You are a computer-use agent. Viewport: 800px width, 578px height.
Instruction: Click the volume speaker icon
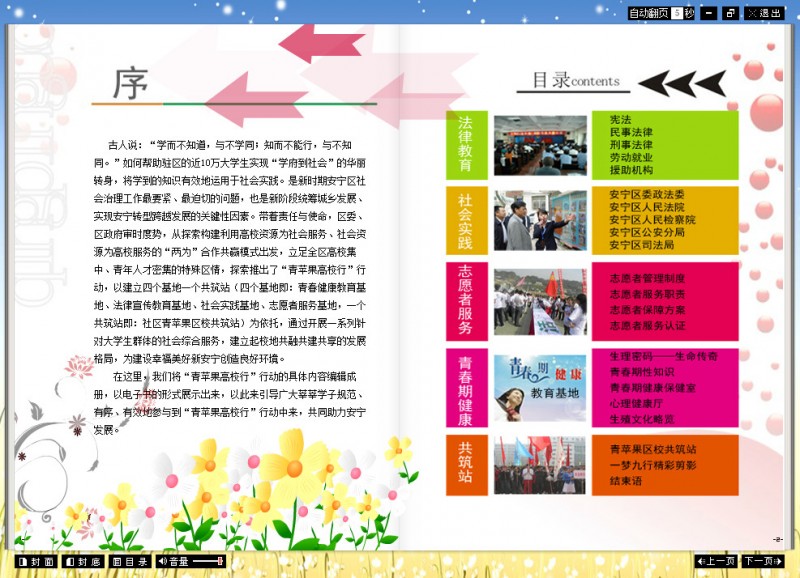(162, 562)
